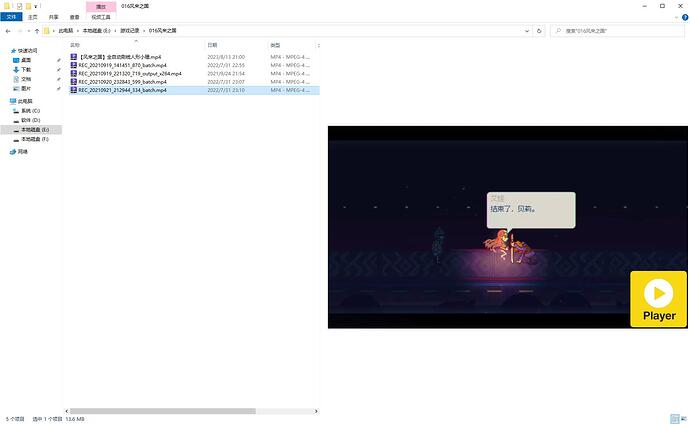Open the 文件 menu tab

pos(9,17)
